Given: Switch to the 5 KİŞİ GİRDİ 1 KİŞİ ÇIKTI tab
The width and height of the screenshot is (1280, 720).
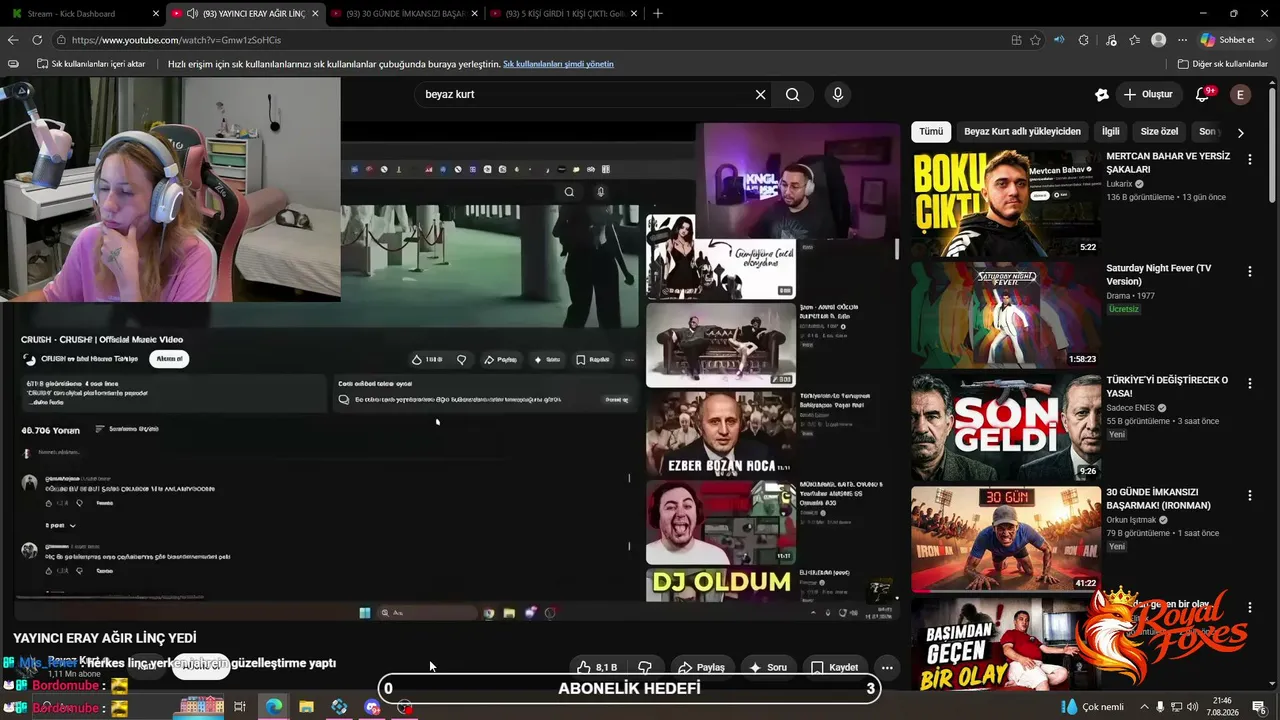Looking at the screenshot, I should 564,13.
